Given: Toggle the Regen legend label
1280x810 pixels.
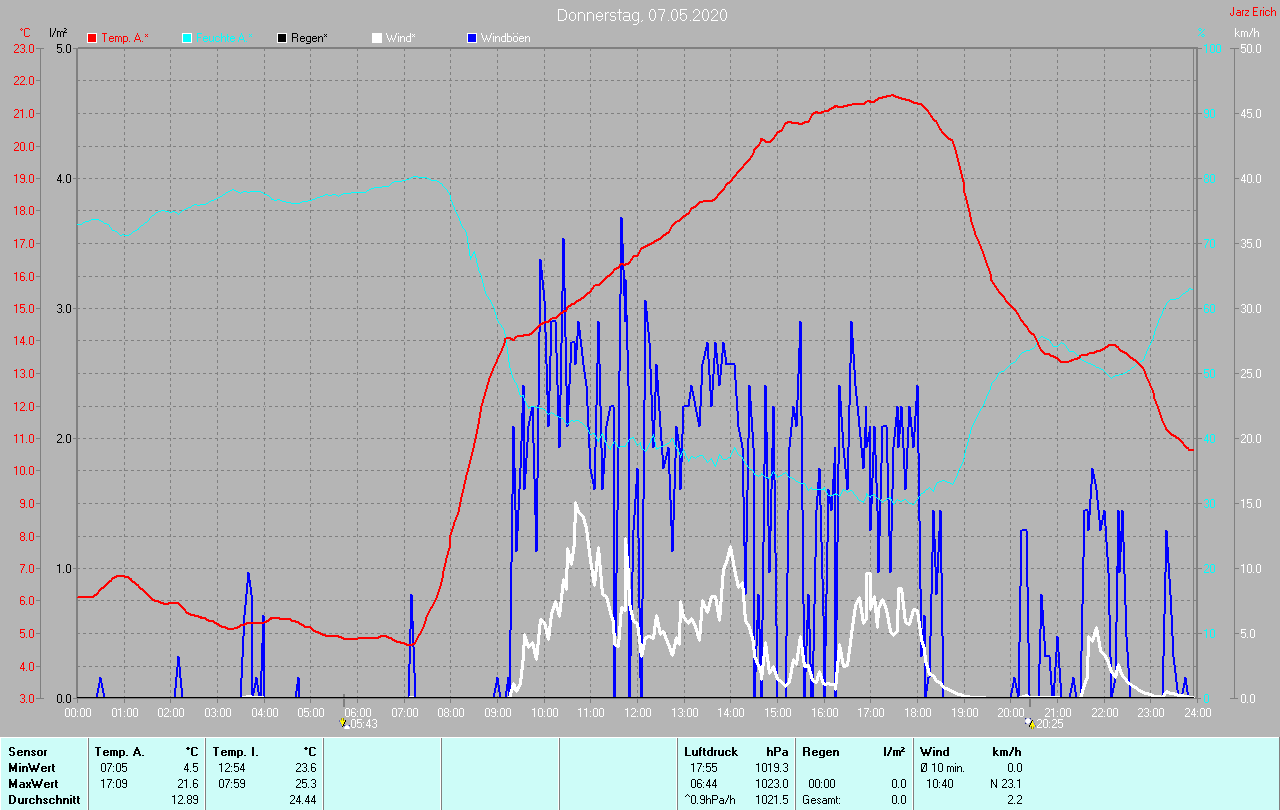Looking at the screenshot, I should [x=310, y=38].
